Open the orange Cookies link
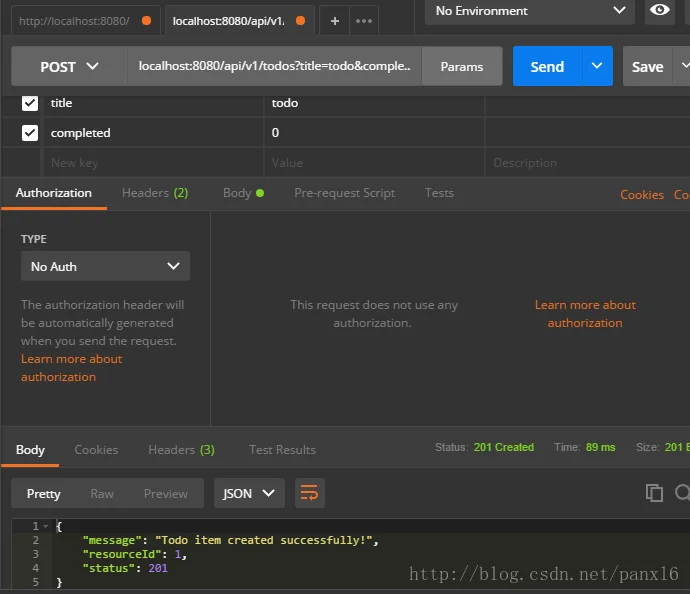The height and width of the screenshot is (594, 690). point(642,194)
